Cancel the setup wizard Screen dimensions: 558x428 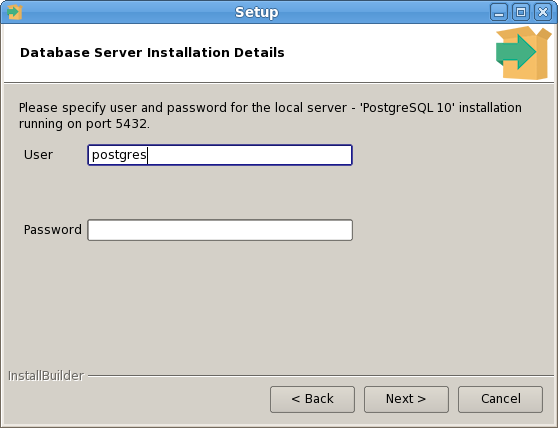point(500,399)
